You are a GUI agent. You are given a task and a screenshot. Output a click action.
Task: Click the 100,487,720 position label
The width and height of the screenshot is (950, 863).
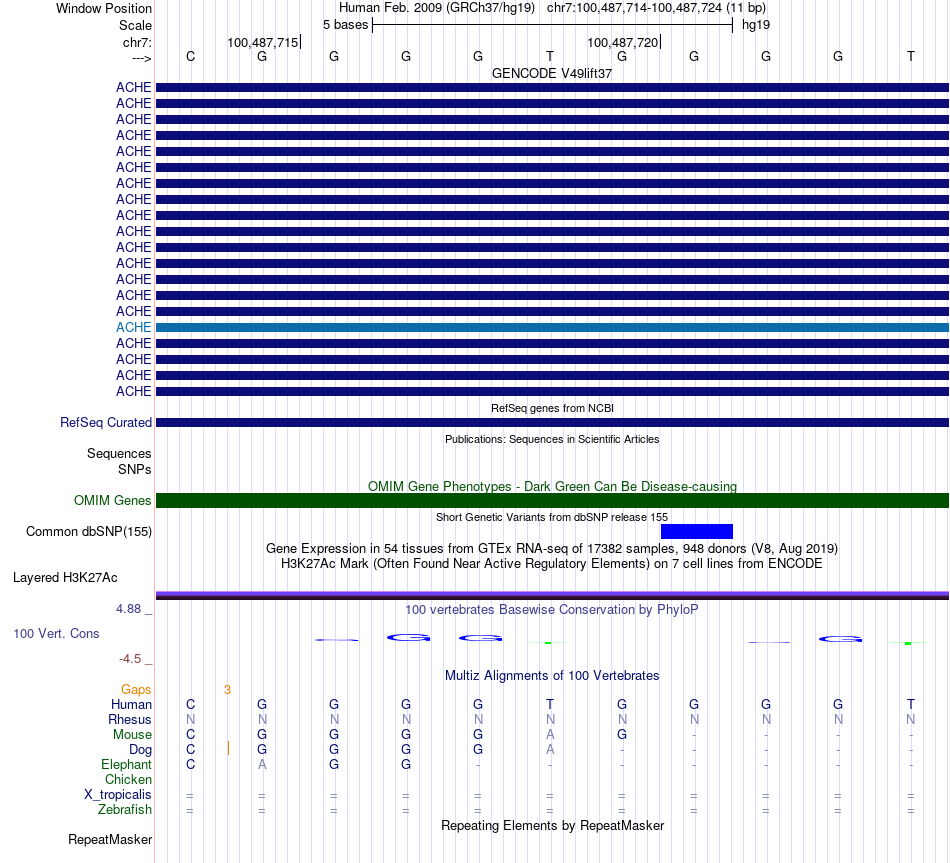pos(623,42)
